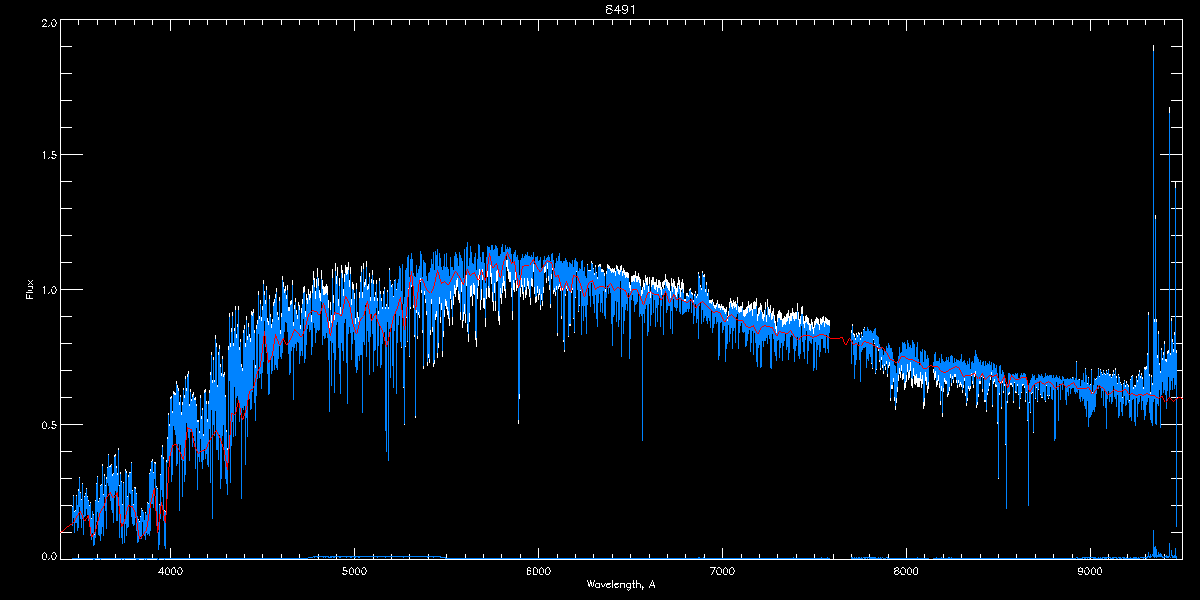Click the 5000 wavelength tick label
Screen dimensions: 1200x600
coord(354,571)
